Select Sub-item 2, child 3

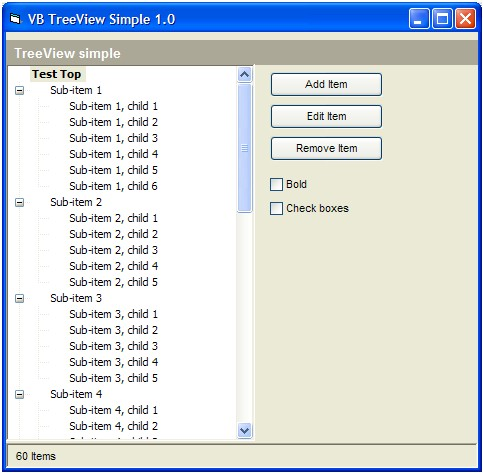point(113,250)
